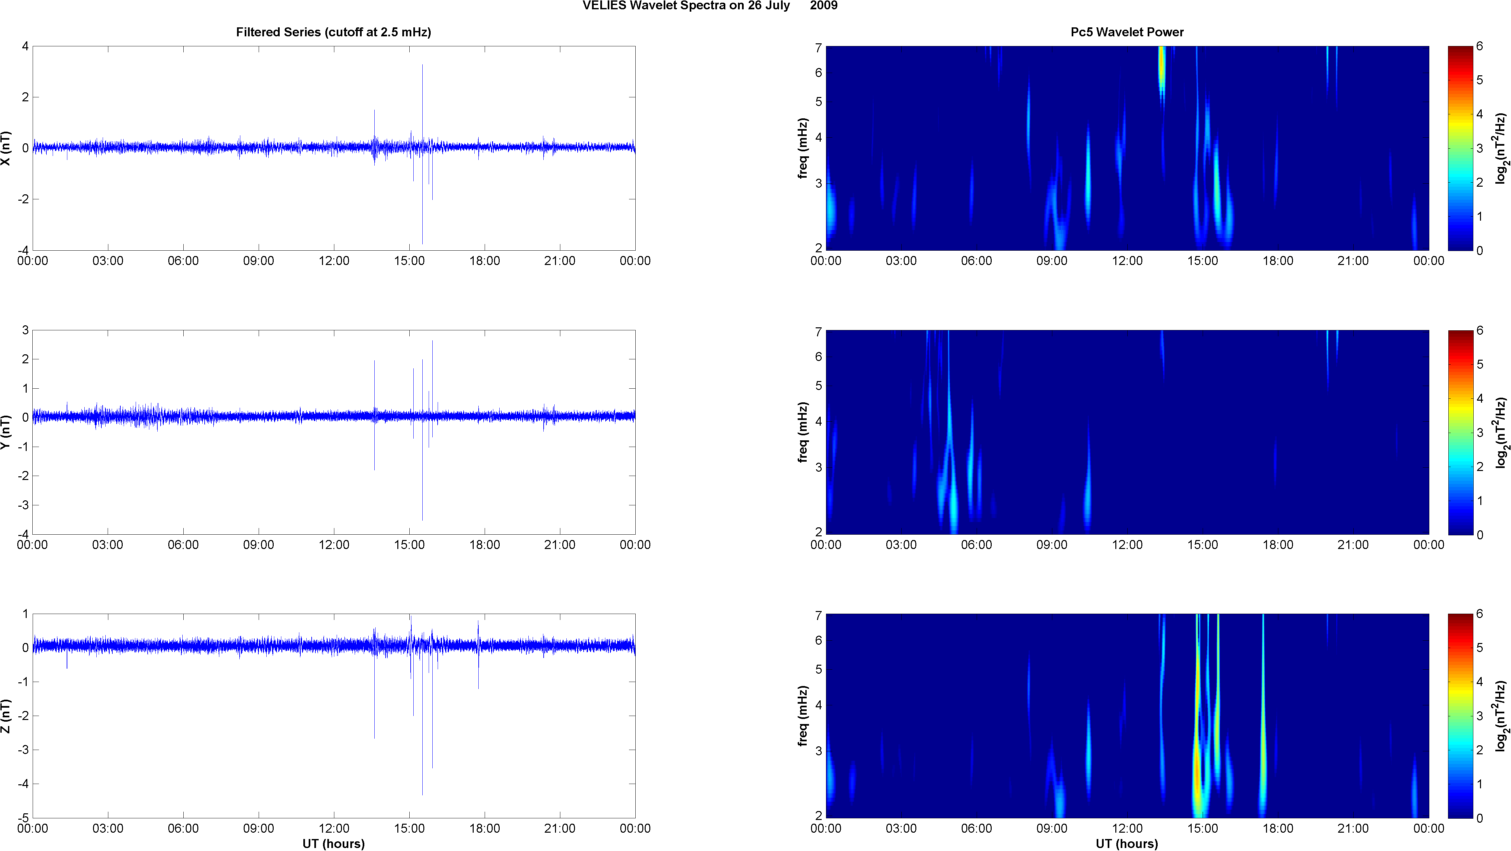This screenshot has width=1511, height=851.
Task: Click the X component wavelet power spectrogram
Action: (x=1127, y=148)
